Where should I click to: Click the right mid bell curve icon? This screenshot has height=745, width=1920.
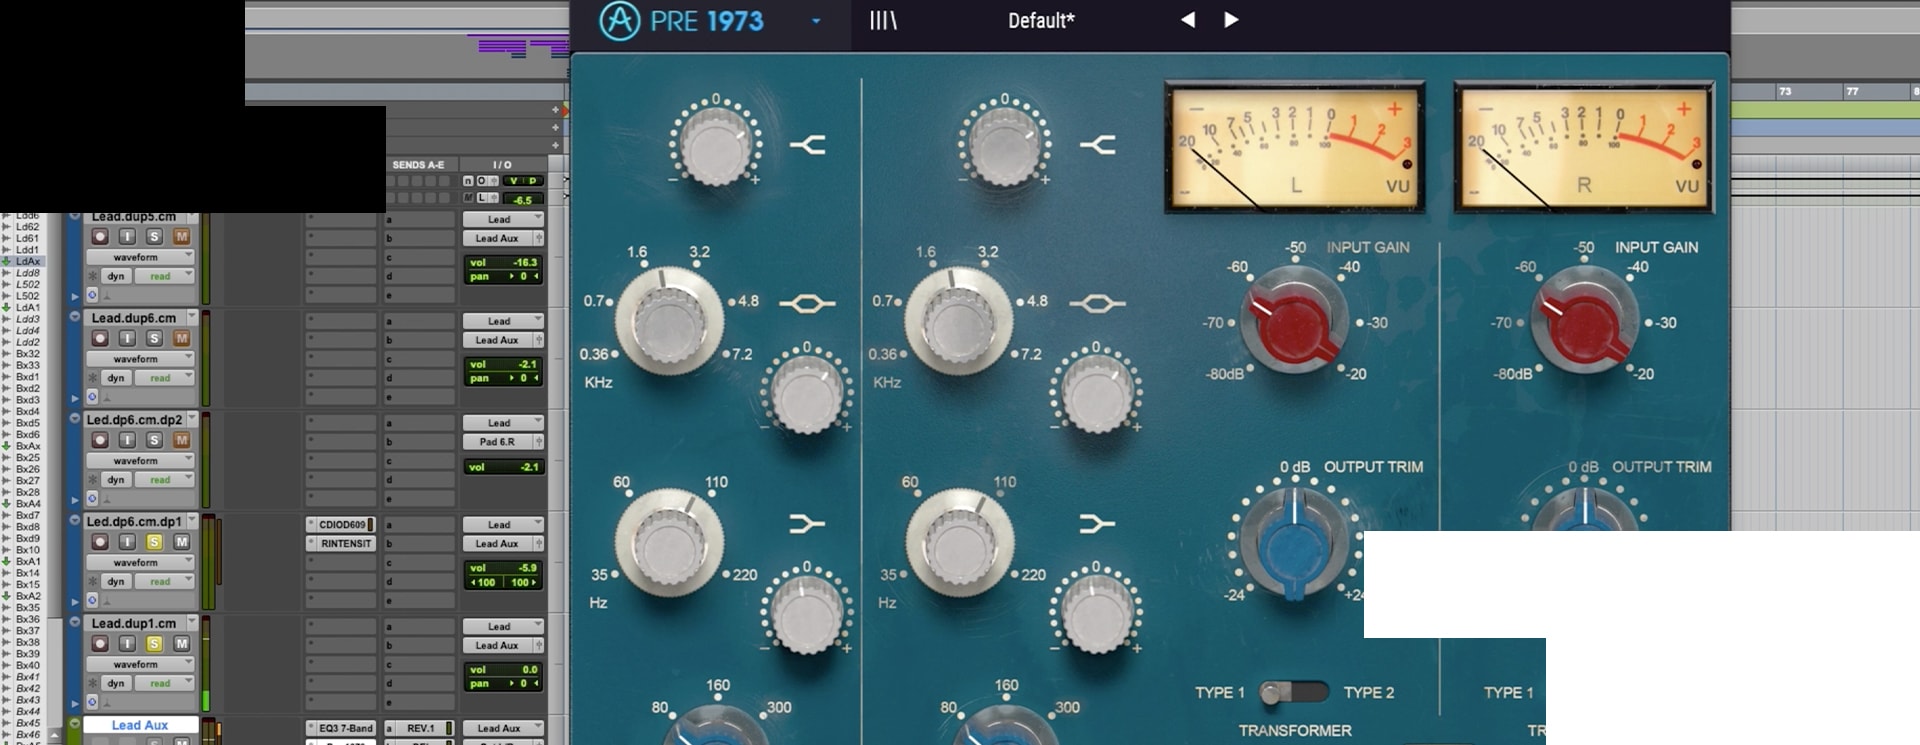(1097, 303)
